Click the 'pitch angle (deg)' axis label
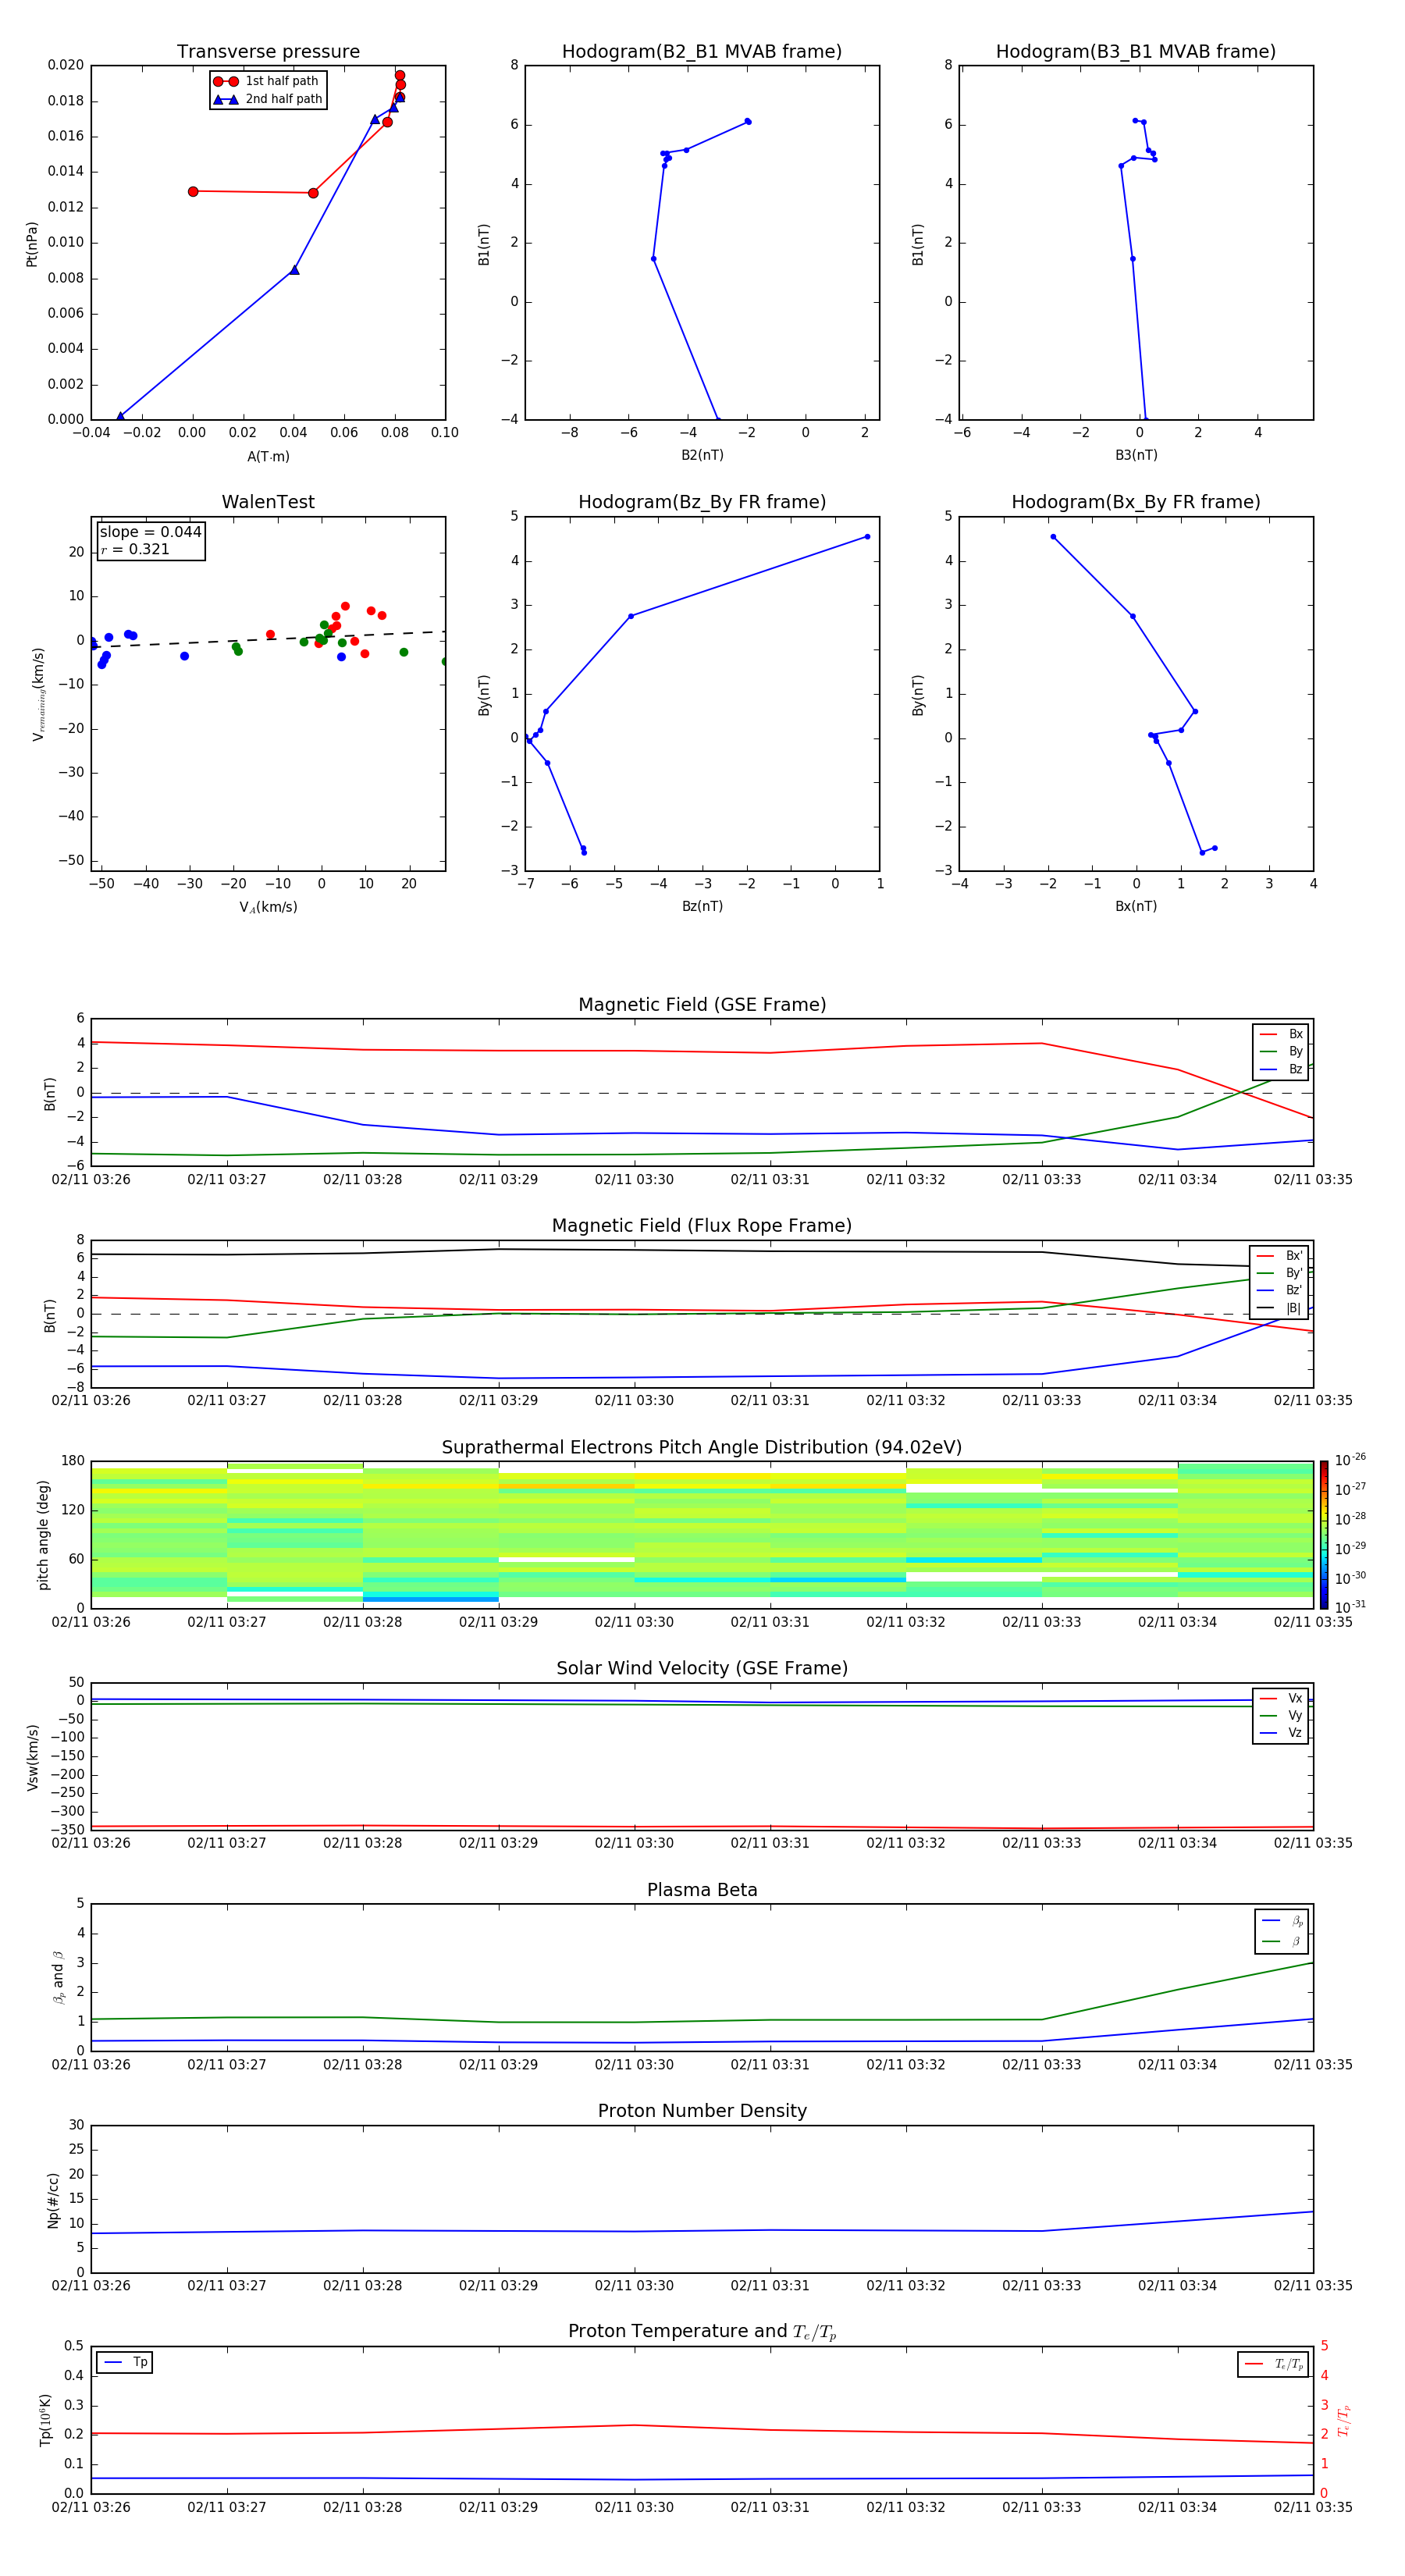 point(43,1535)
